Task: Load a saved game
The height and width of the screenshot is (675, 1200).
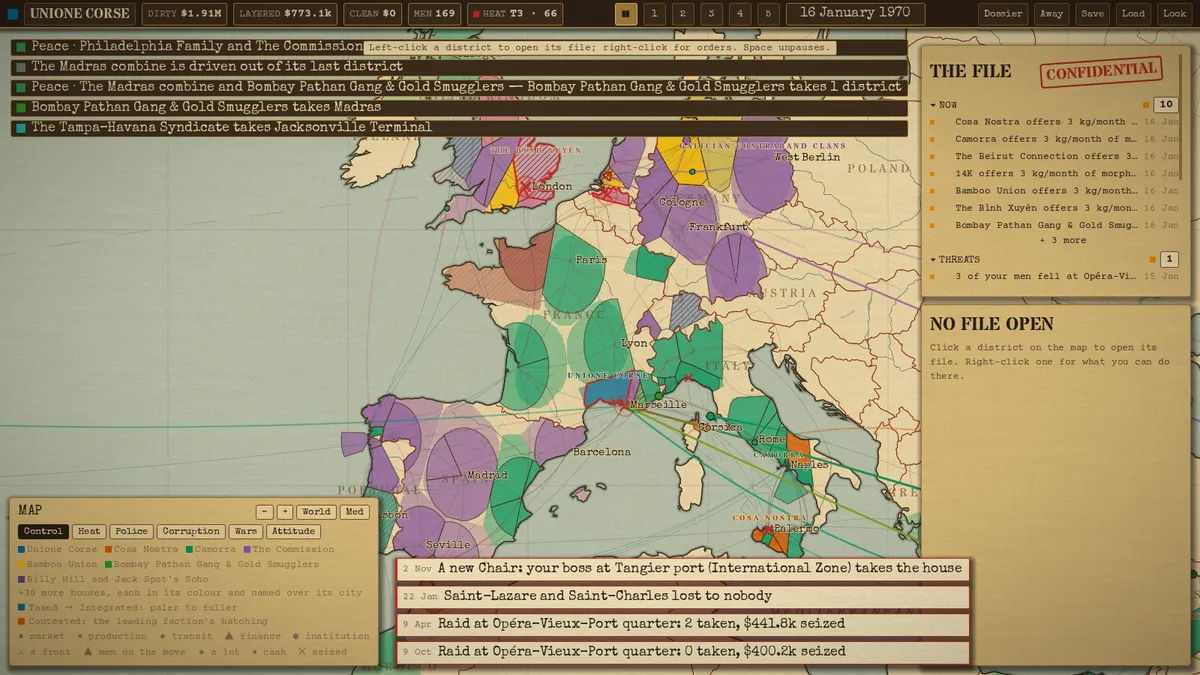Action: tap(1133, 14)
